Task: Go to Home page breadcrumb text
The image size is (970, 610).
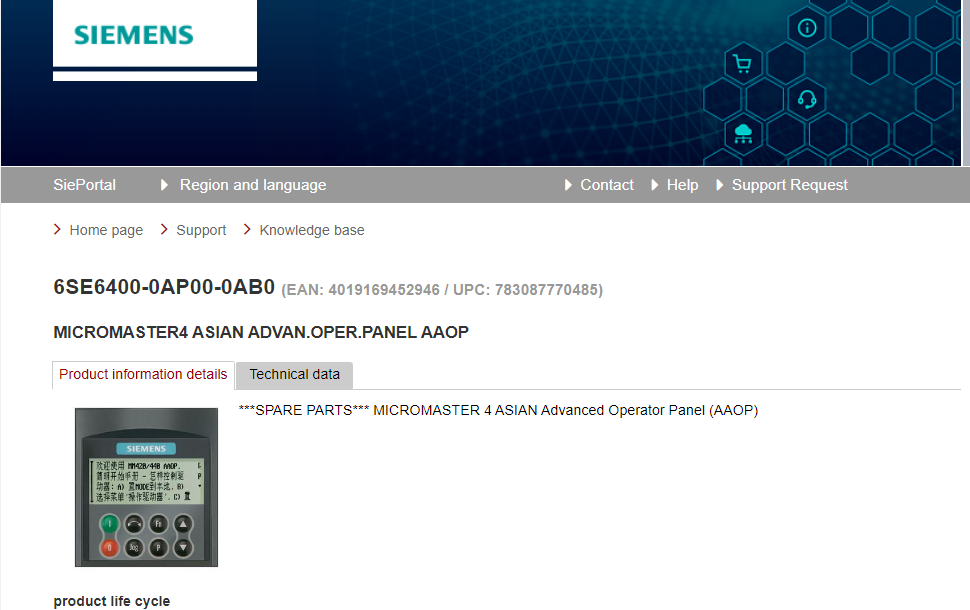Action: tap(106, 230)
